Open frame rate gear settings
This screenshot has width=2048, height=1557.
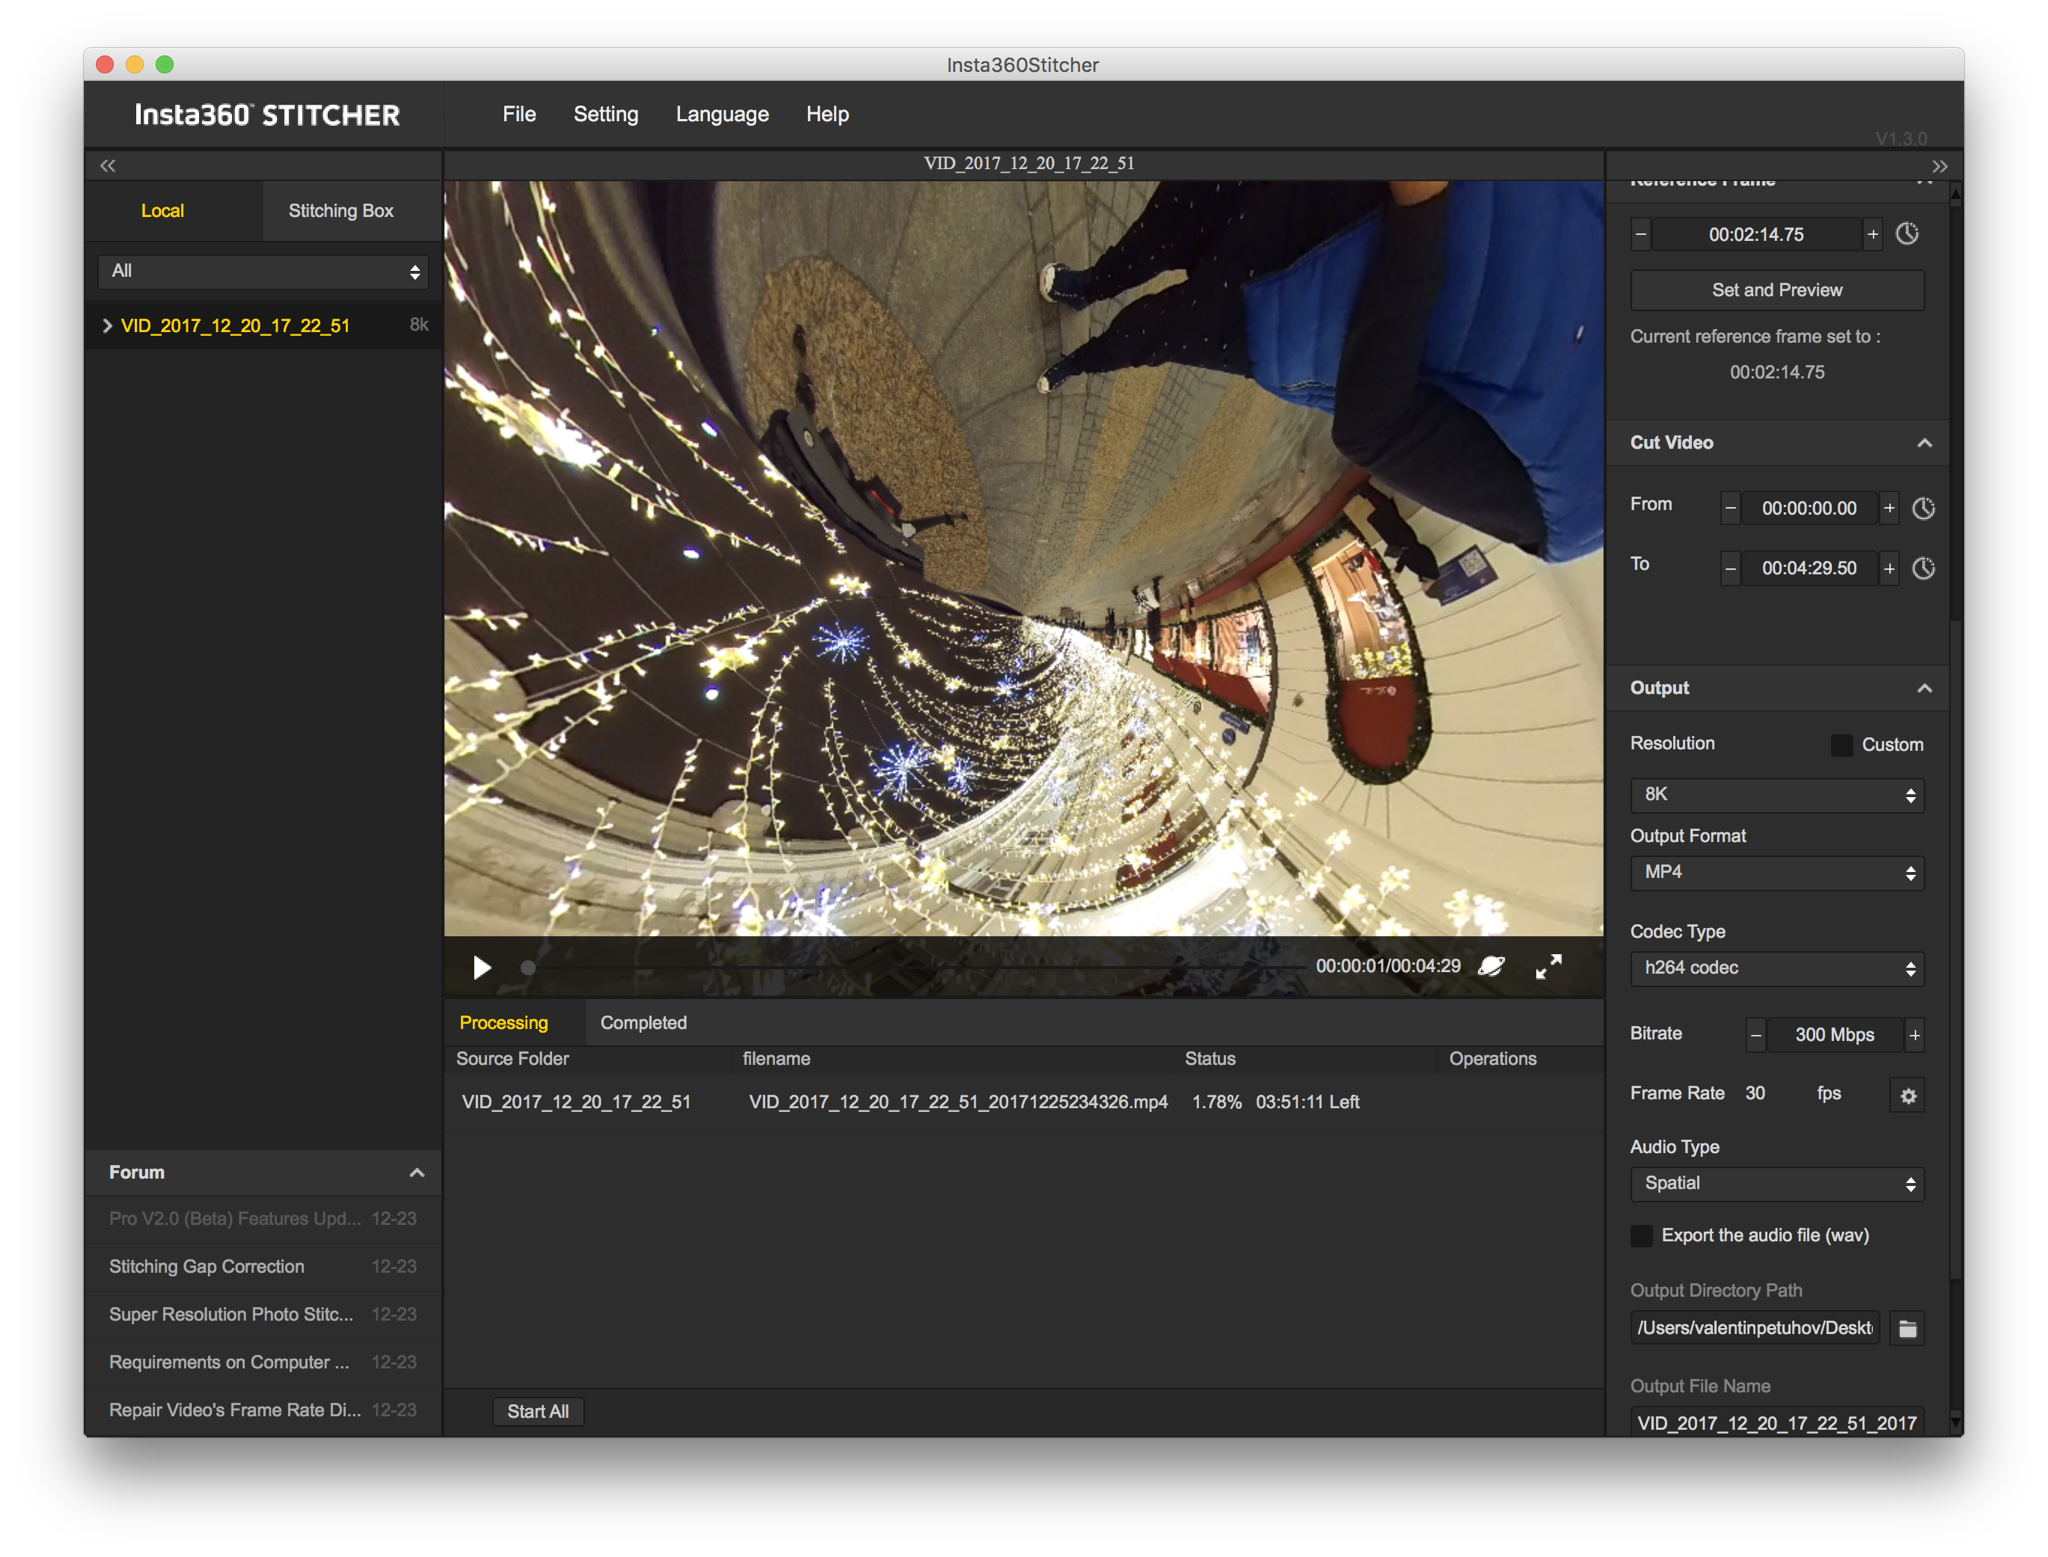coord(1907,1095)
